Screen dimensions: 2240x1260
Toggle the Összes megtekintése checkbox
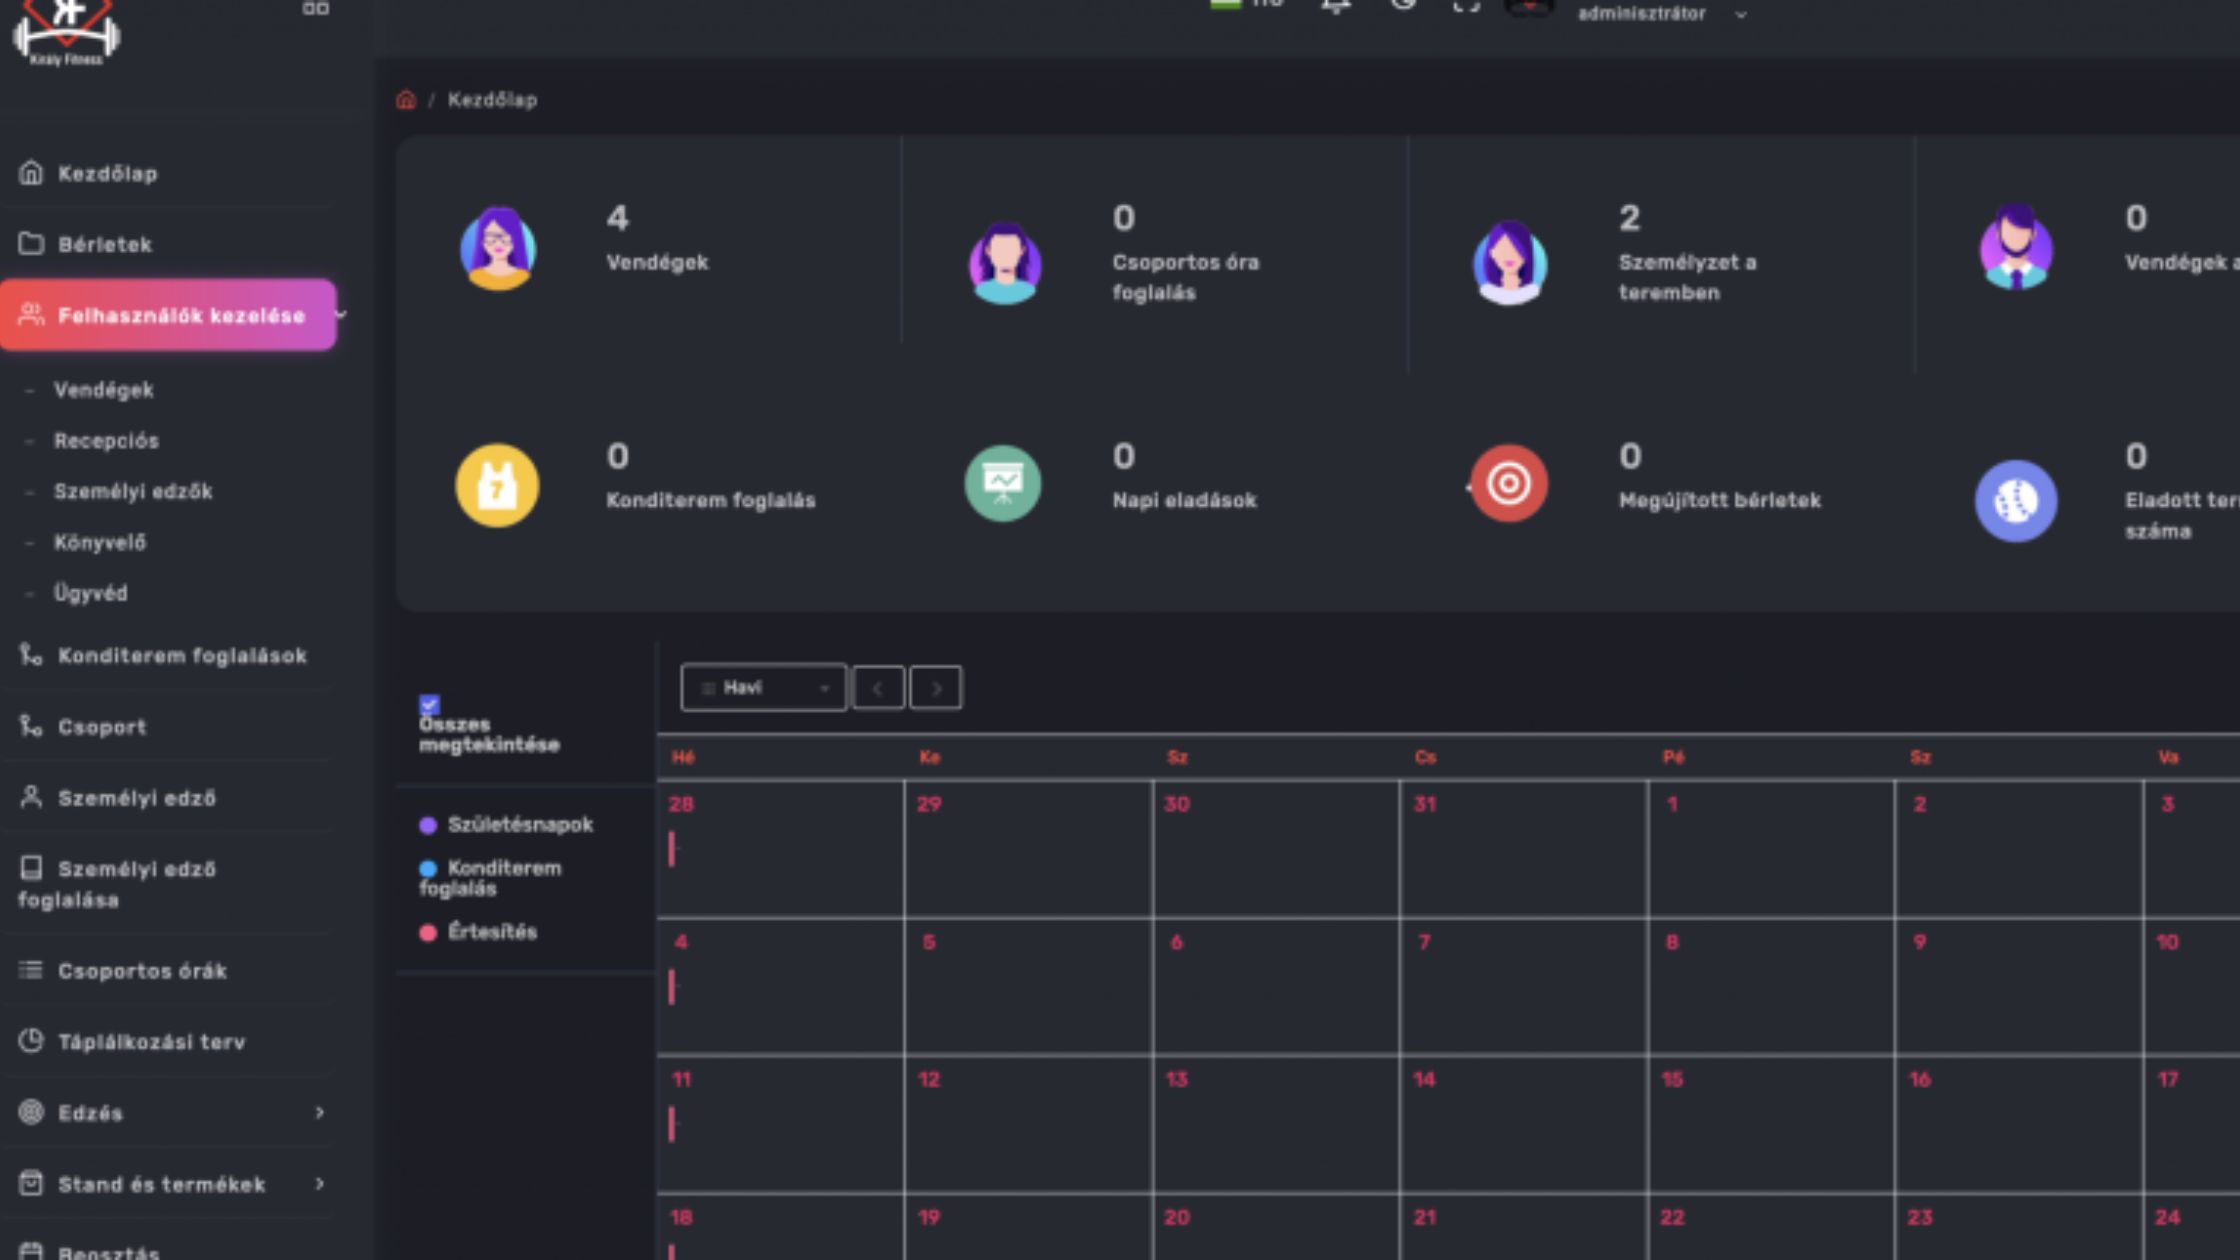pyautogui.click(x=429, y=704)
